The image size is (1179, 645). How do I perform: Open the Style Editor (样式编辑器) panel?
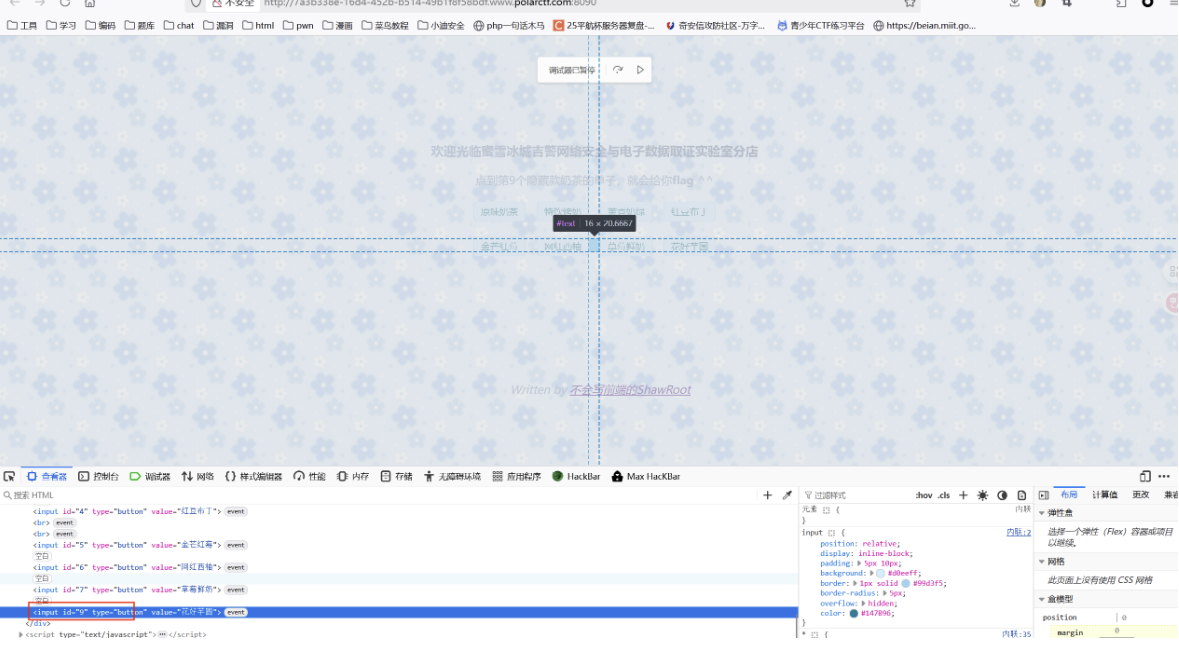pyautogui.click(x=253, y=477)
